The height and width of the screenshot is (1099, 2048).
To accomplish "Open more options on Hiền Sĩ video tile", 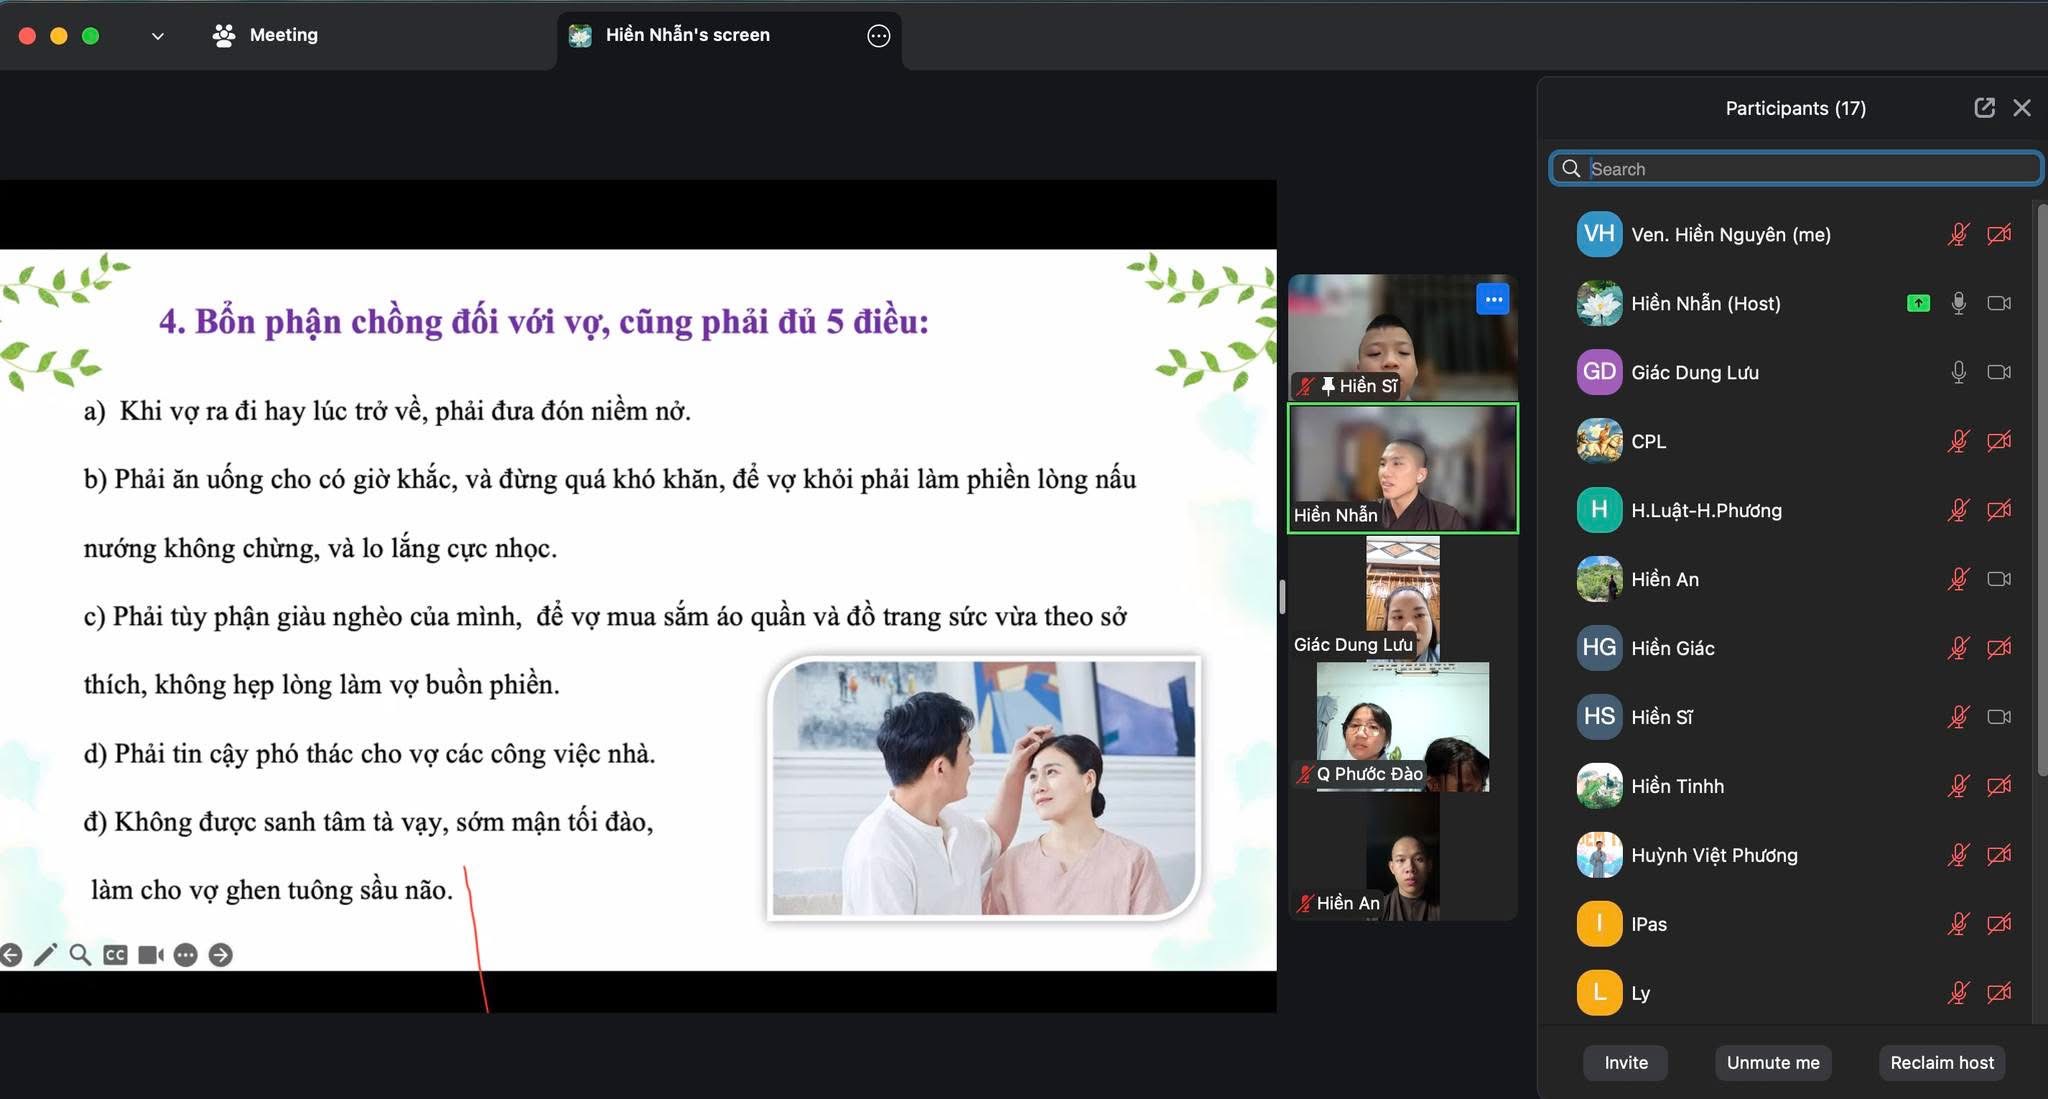I will click(x=1492, y=299).
